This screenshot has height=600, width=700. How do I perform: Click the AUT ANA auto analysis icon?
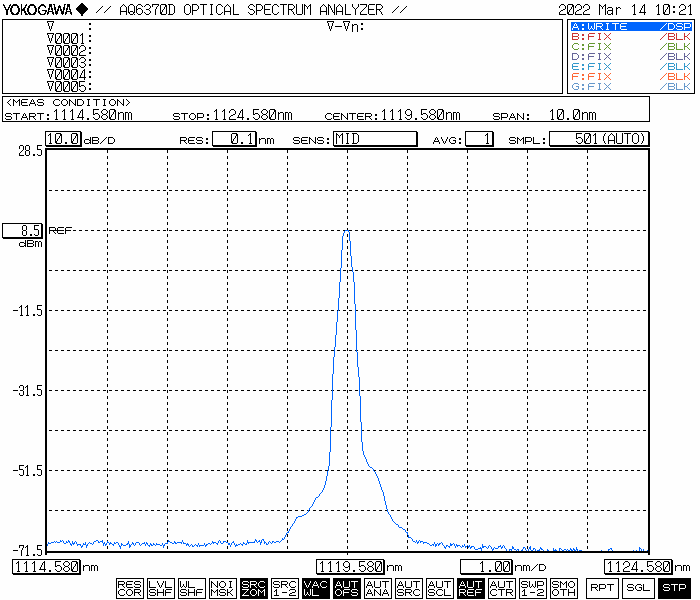(x=378, y=588)
